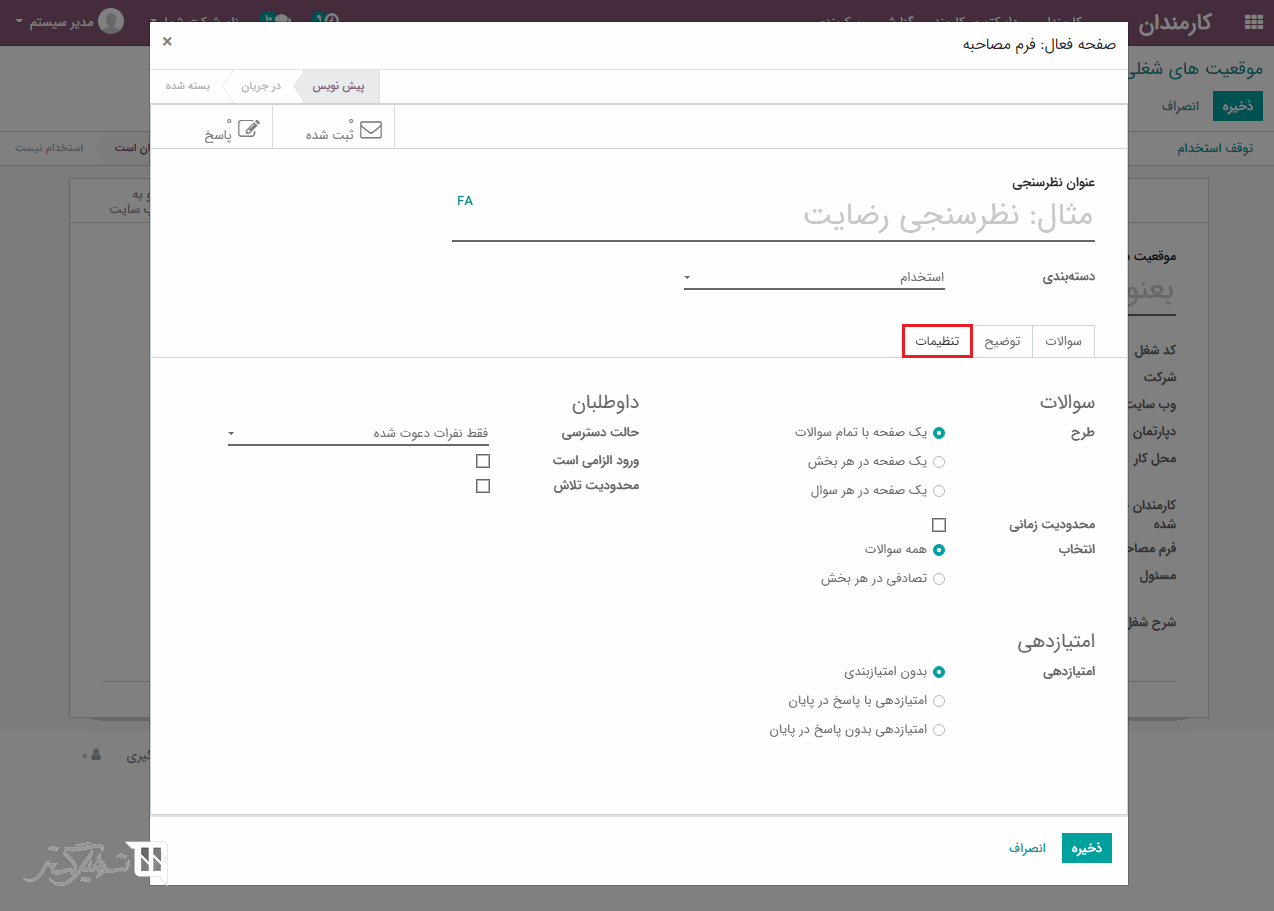Click the survey title input field

[772, 216]
